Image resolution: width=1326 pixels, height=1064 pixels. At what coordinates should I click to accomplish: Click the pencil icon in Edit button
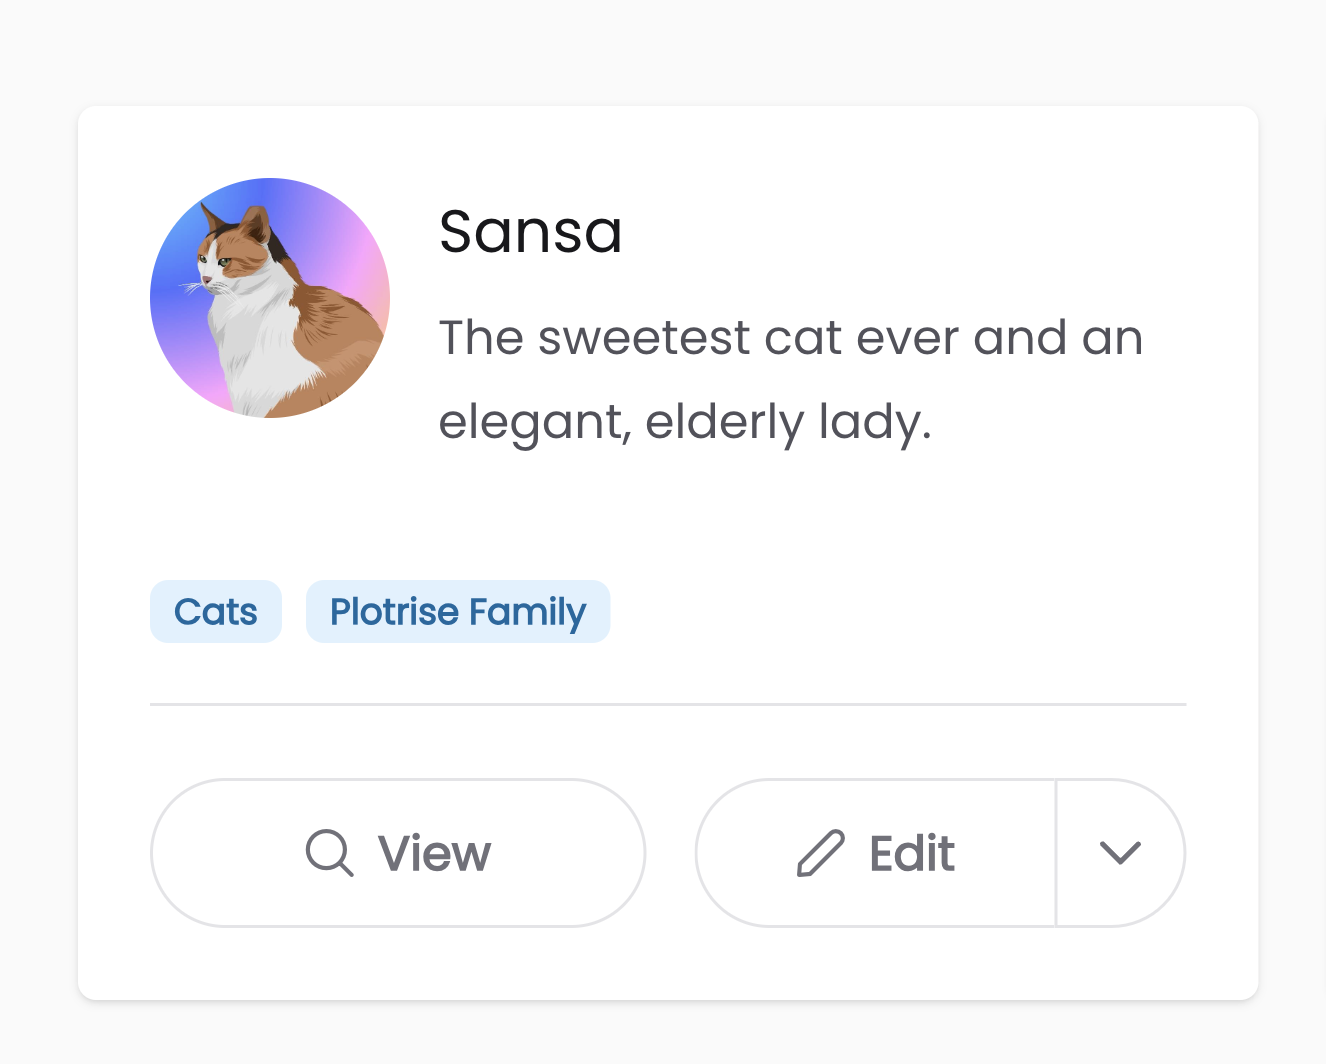pos(821,853)
